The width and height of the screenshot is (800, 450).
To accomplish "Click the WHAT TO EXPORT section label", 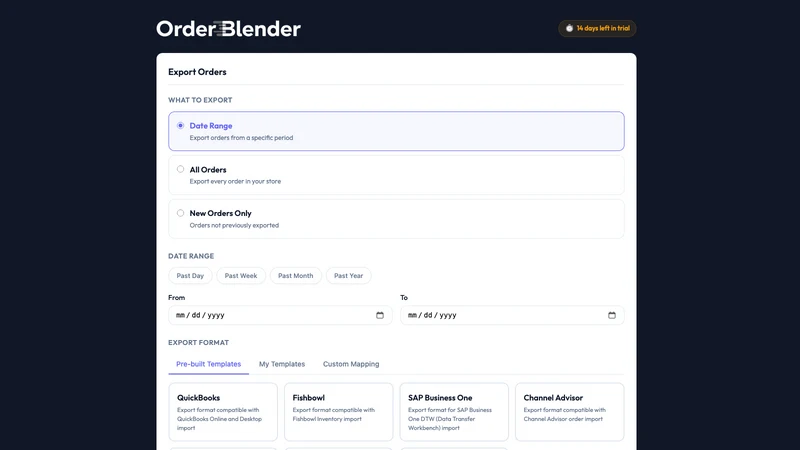I will pyautogui.click(x=200, y=100).
